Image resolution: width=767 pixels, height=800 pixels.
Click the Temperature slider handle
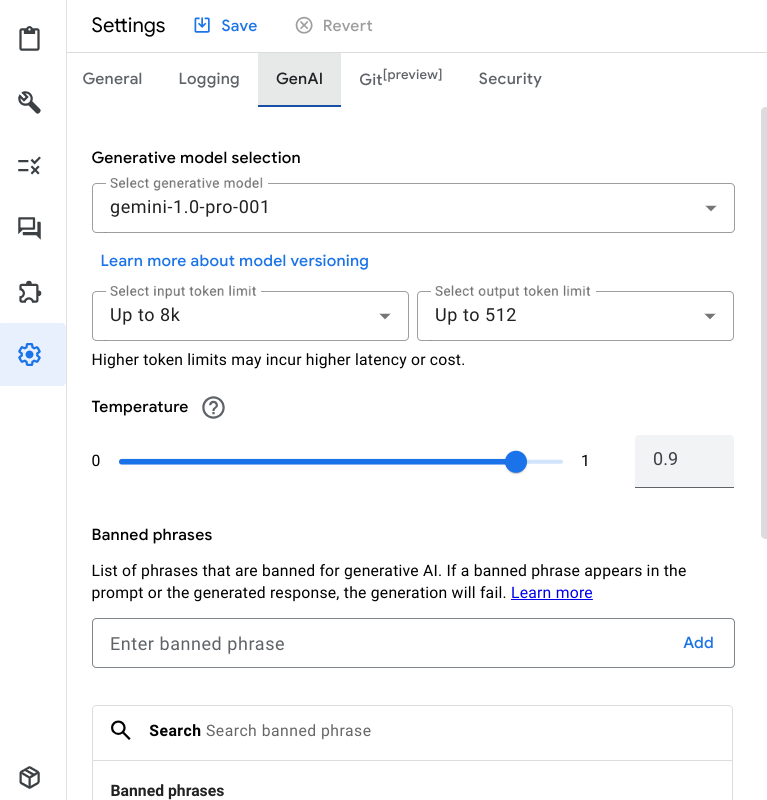pyautogui.click(x=516, y=461)
